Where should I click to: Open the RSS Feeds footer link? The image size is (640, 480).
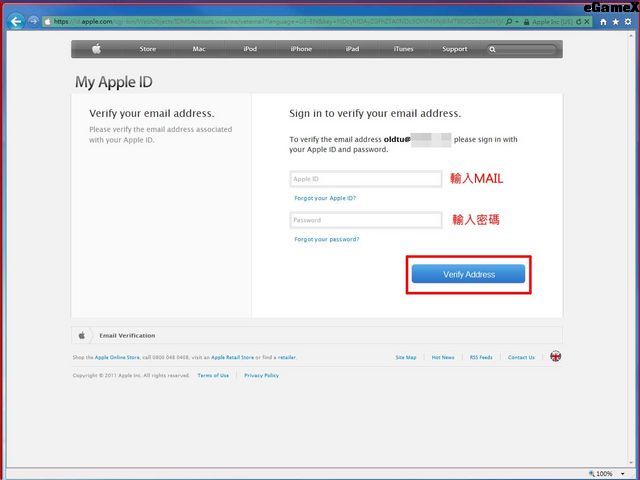(481, 357)
